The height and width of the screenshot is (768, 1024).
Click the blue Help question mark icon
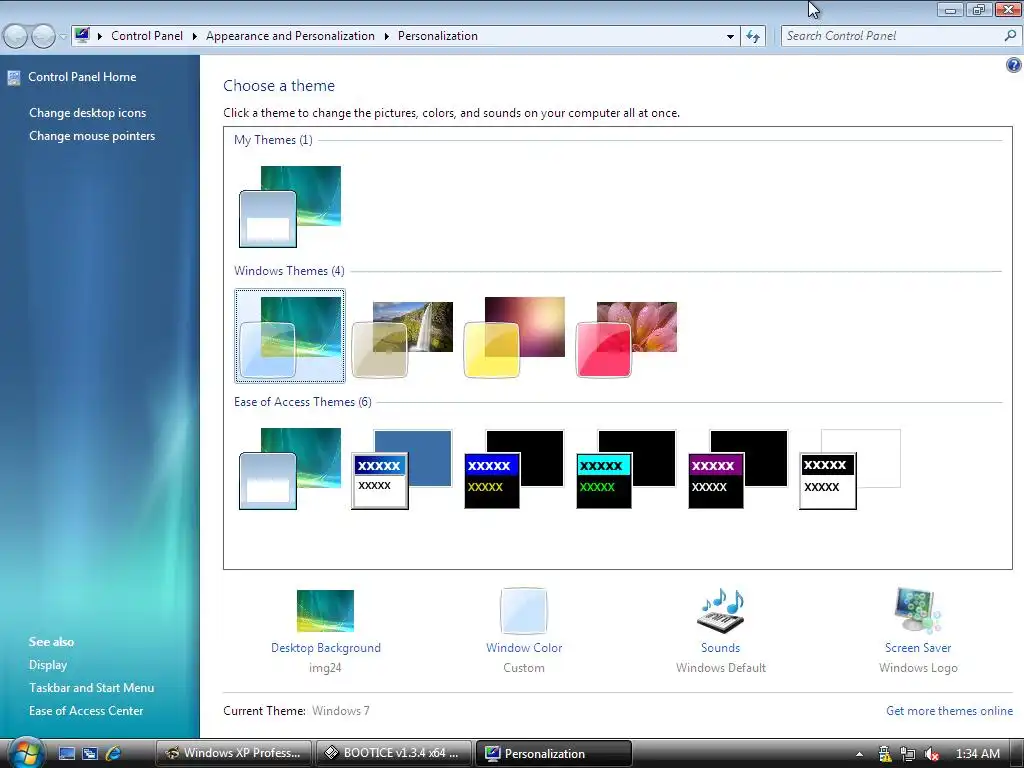coord(1014,65)
